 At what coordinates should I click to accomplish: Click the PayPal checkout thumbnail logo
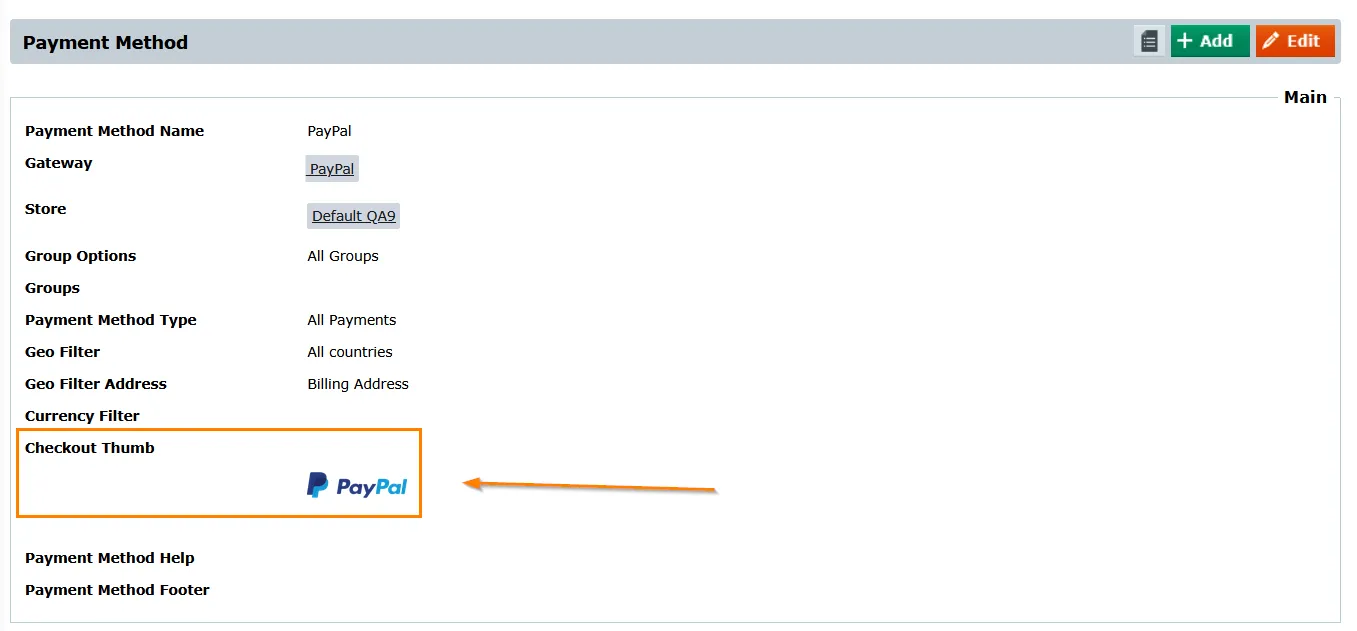(357, 486)
